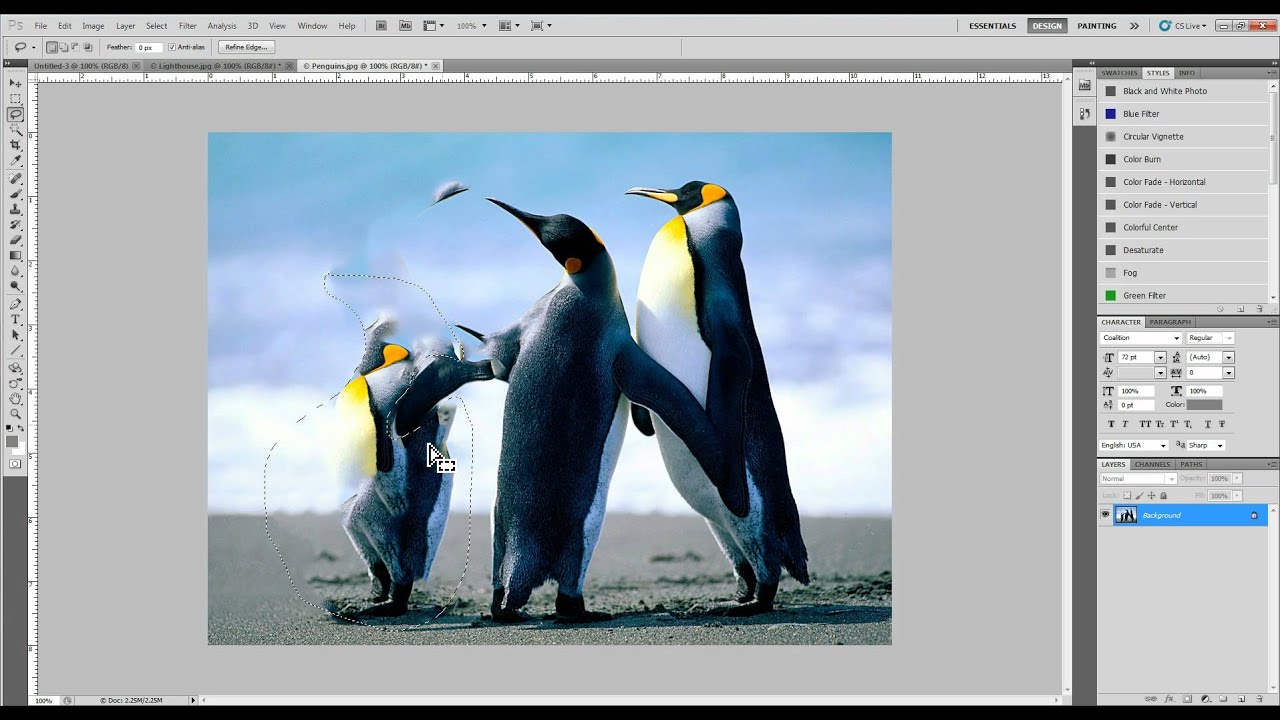Toggle Faux Bold in Character panel
The image size is (1280, 720).
pos(1111,424)
